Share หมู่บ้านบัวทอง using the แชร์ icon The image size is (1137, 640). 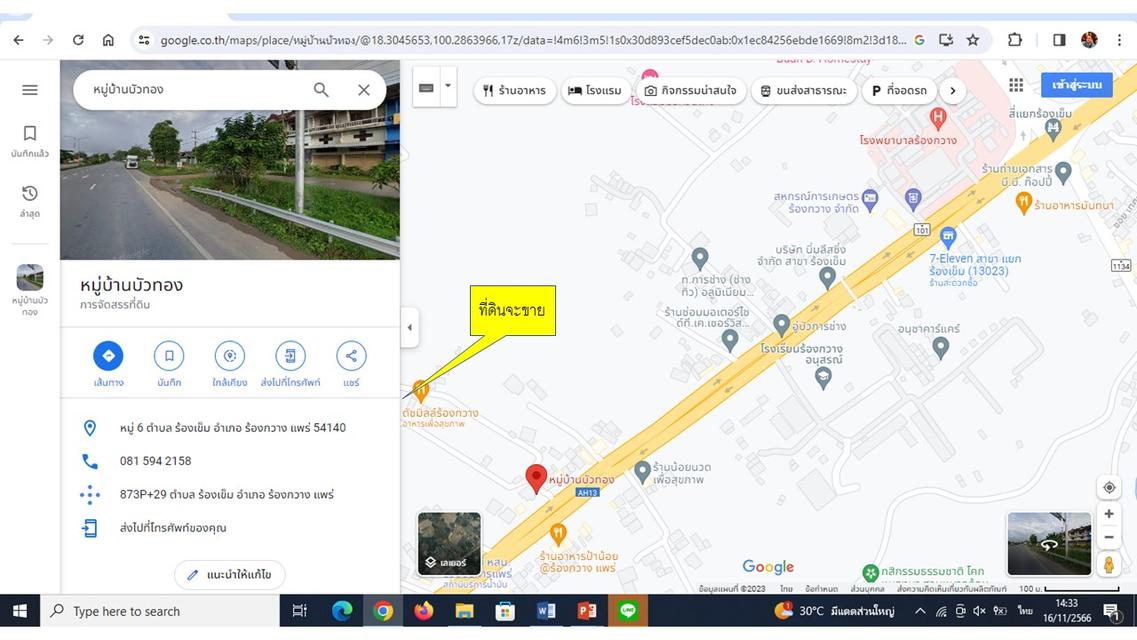tap(350, 355)
